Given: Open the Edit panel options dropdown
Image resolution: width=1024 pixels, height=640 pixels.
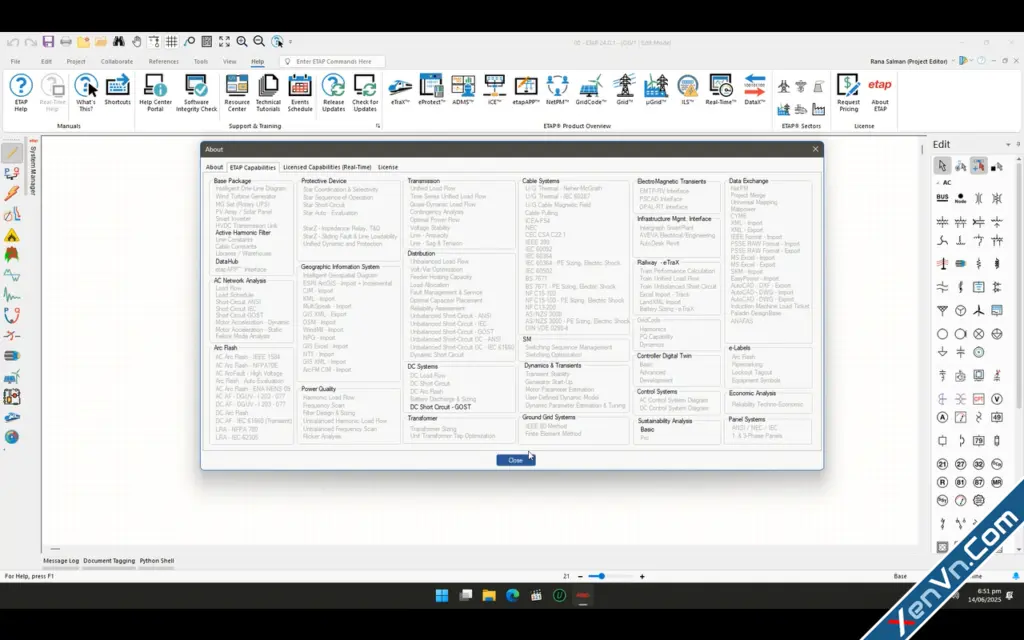Looking at the screenshot, I should tap(1008, 144).
